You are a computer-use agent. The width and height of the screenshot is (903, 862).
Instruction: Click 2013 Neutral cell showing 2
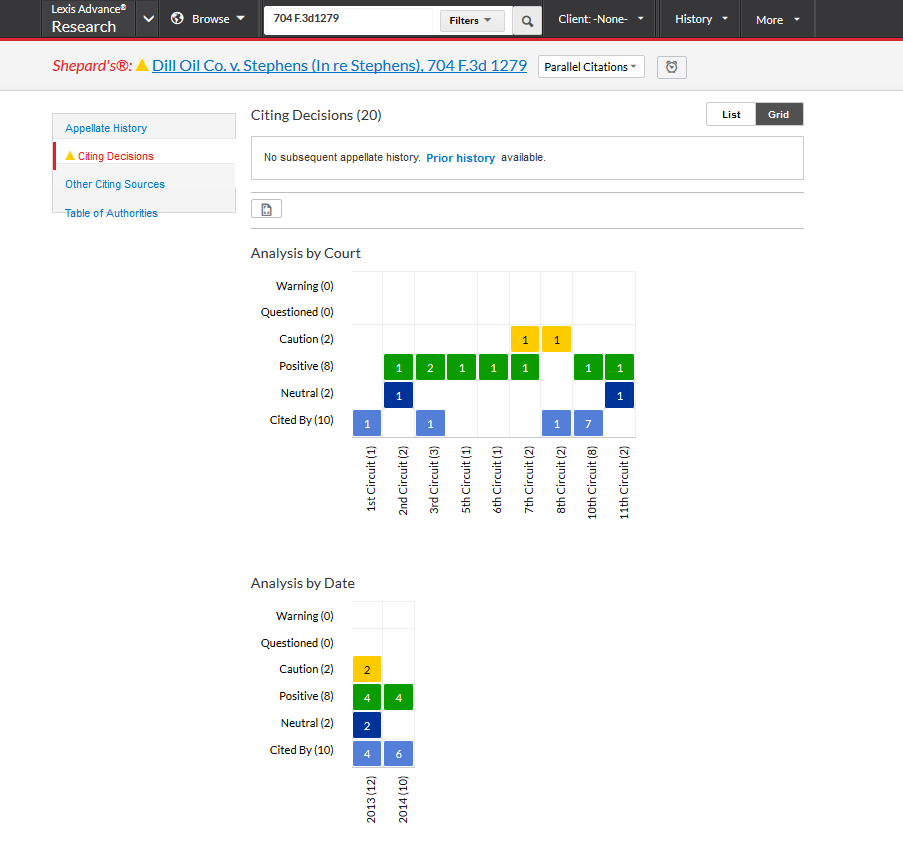[x=367, y=725]
